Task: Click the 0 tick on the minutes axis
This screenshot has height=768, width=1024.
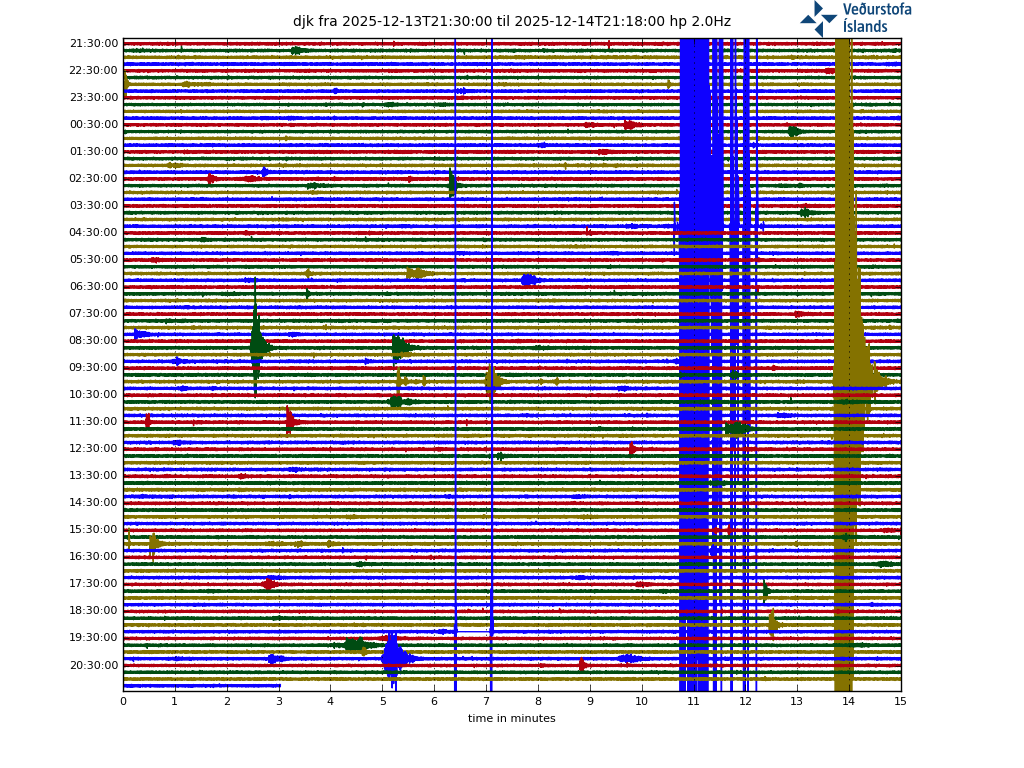Action: (123, 701)
